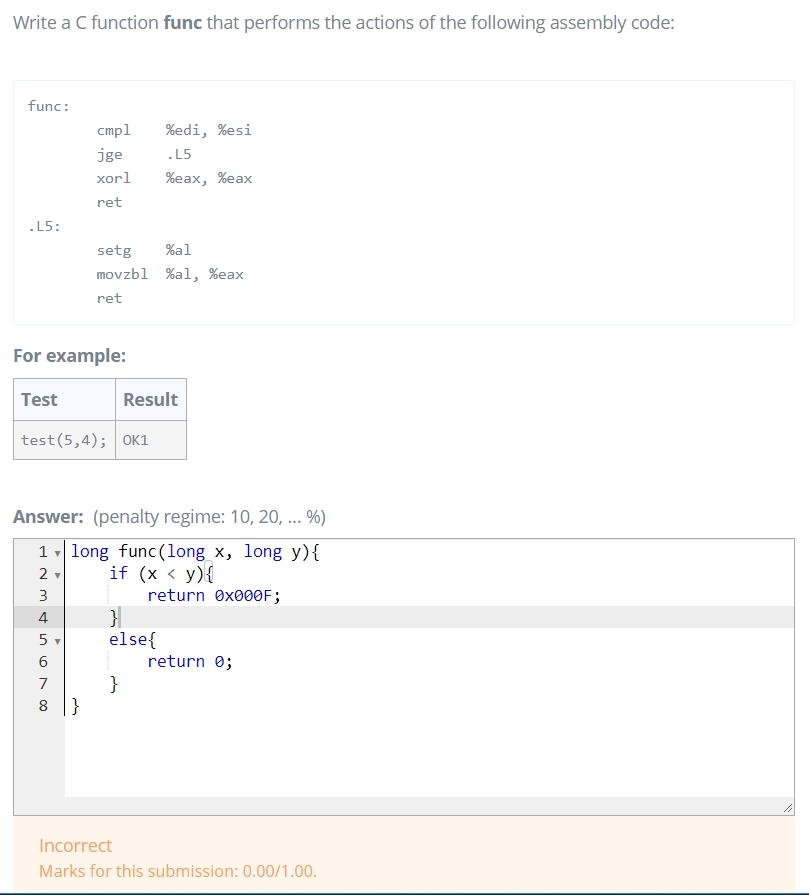Select line number 8 in the editor gutter

point(43,705)
